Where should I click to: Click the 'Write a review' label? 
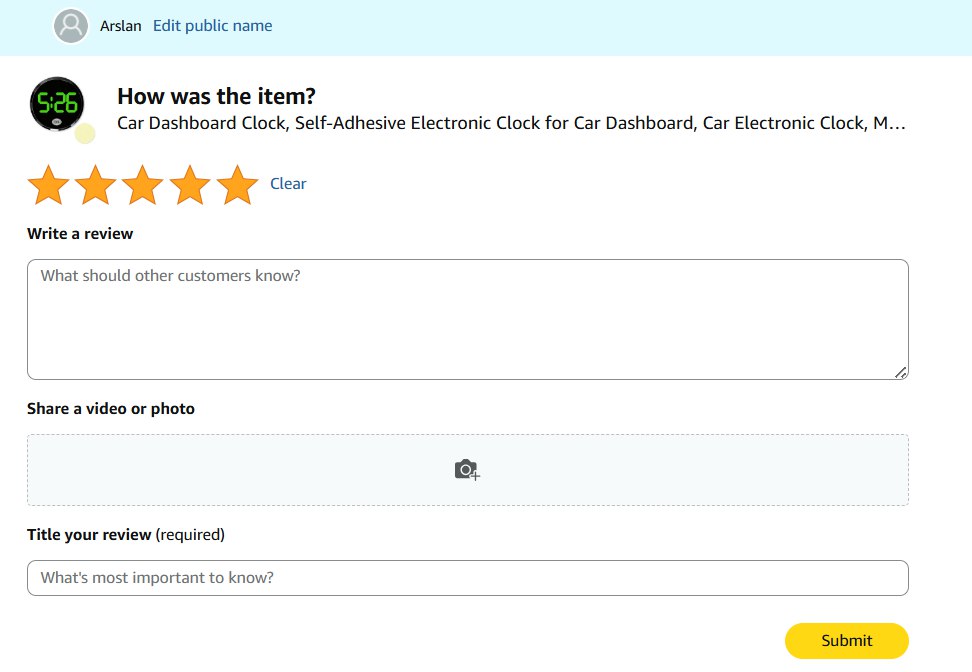pos(80,234)
